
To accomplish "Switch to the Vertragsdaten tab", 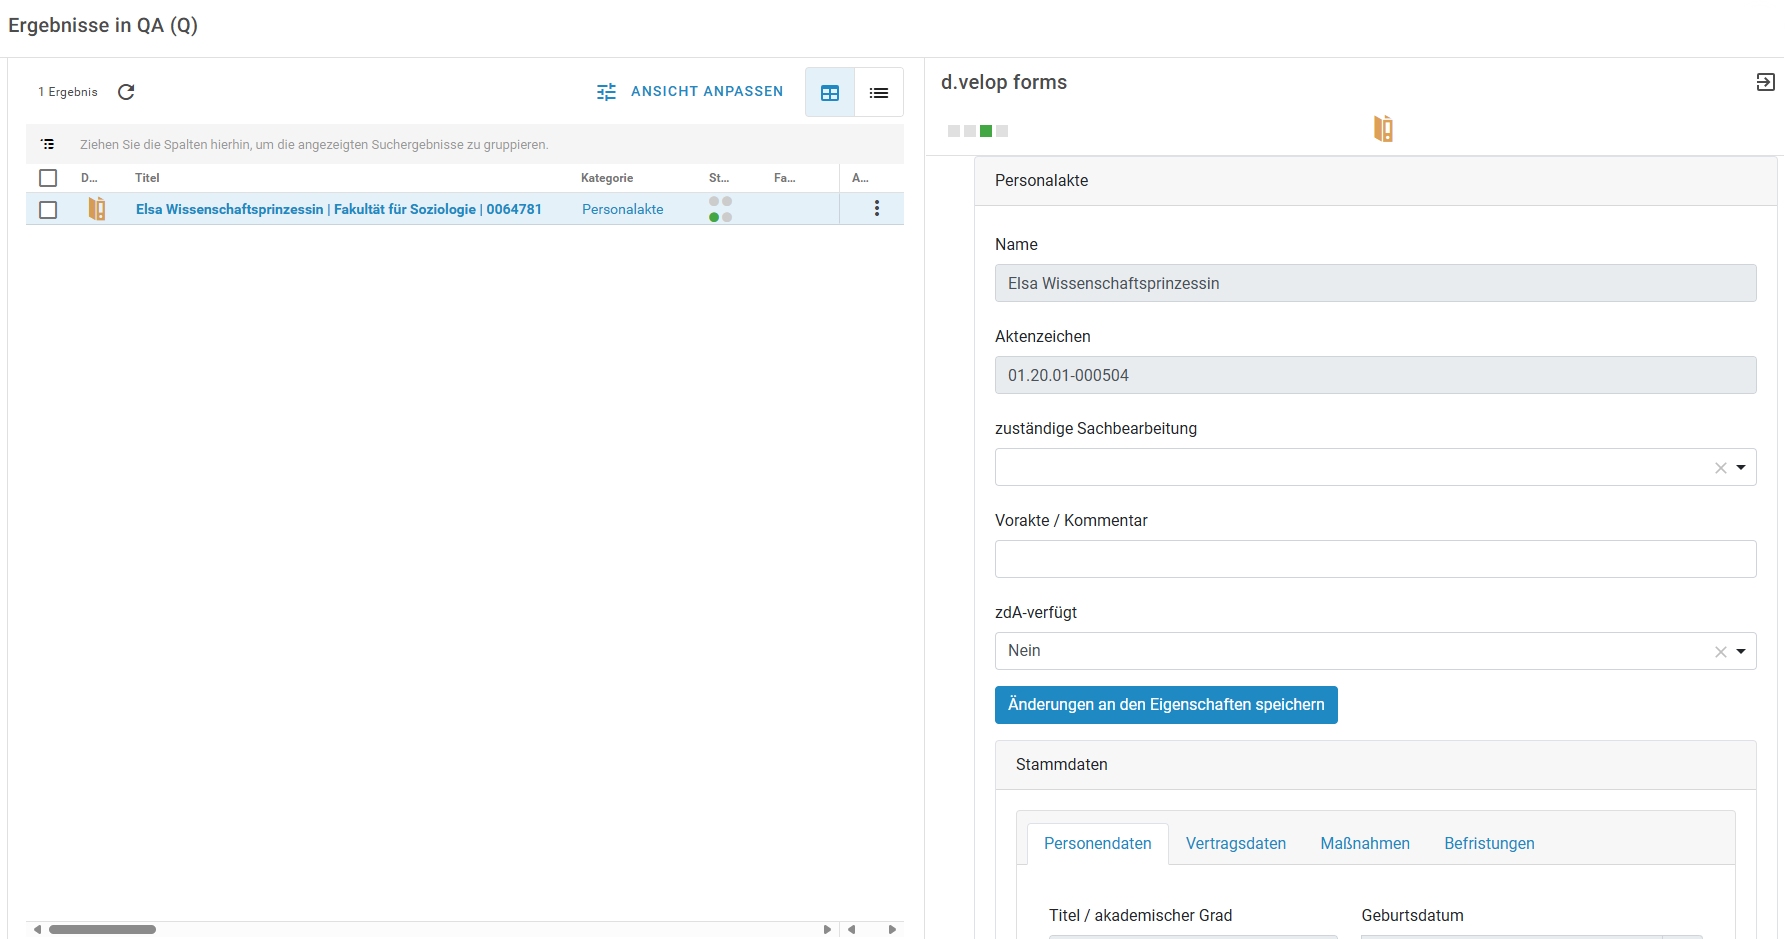I will click(x=1235, y=843).
